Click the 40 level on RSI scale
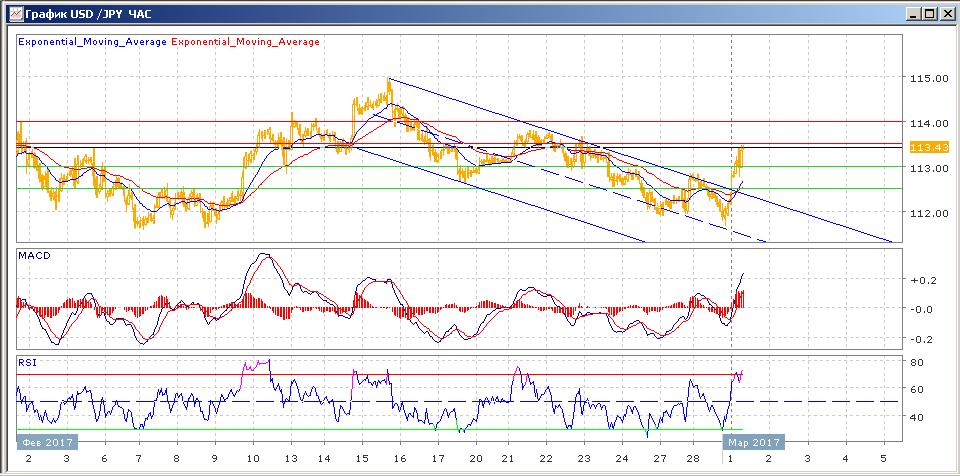 pyautogui.click(x=916, y=417)
